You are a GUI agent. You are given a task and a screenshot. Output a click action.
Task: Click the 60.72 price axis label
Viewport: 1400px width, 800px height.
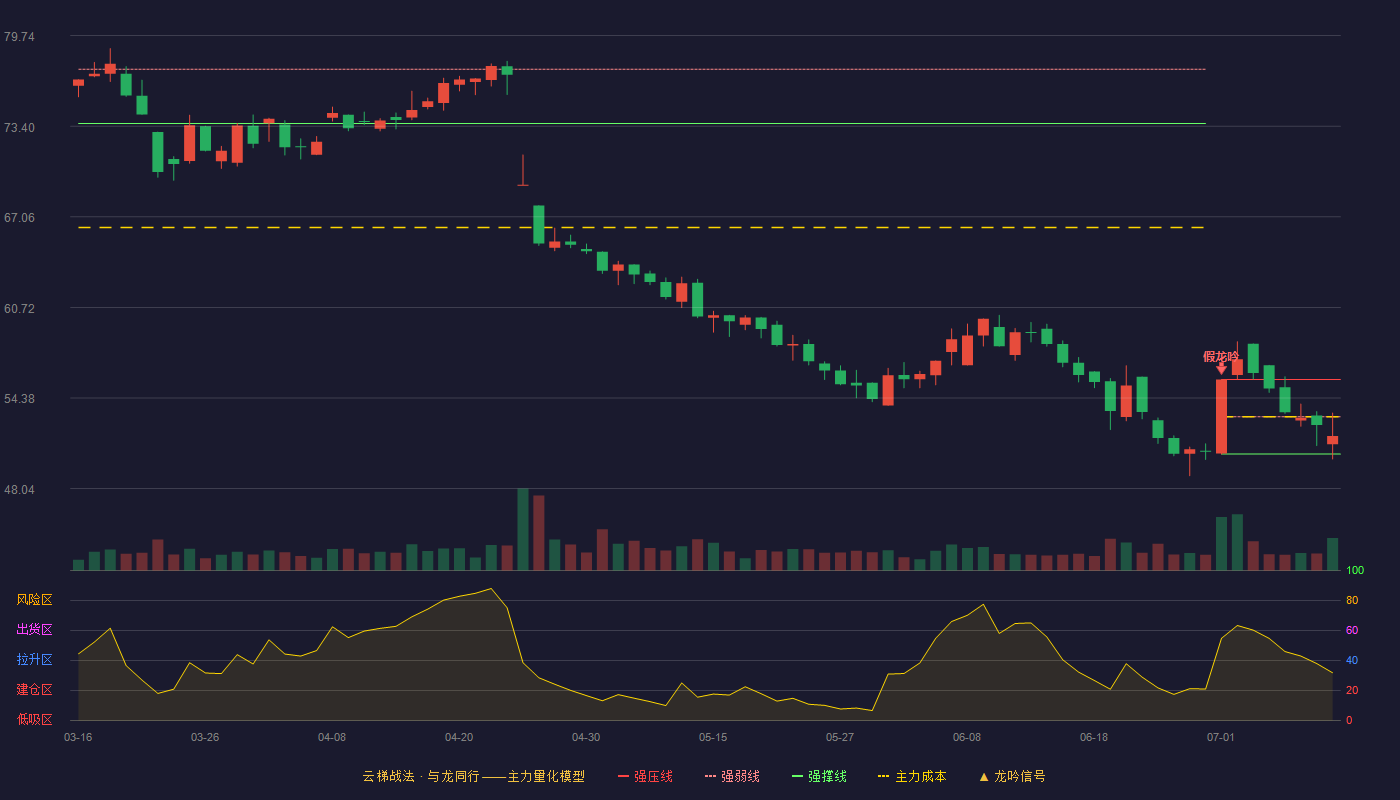tap(19, 309)
